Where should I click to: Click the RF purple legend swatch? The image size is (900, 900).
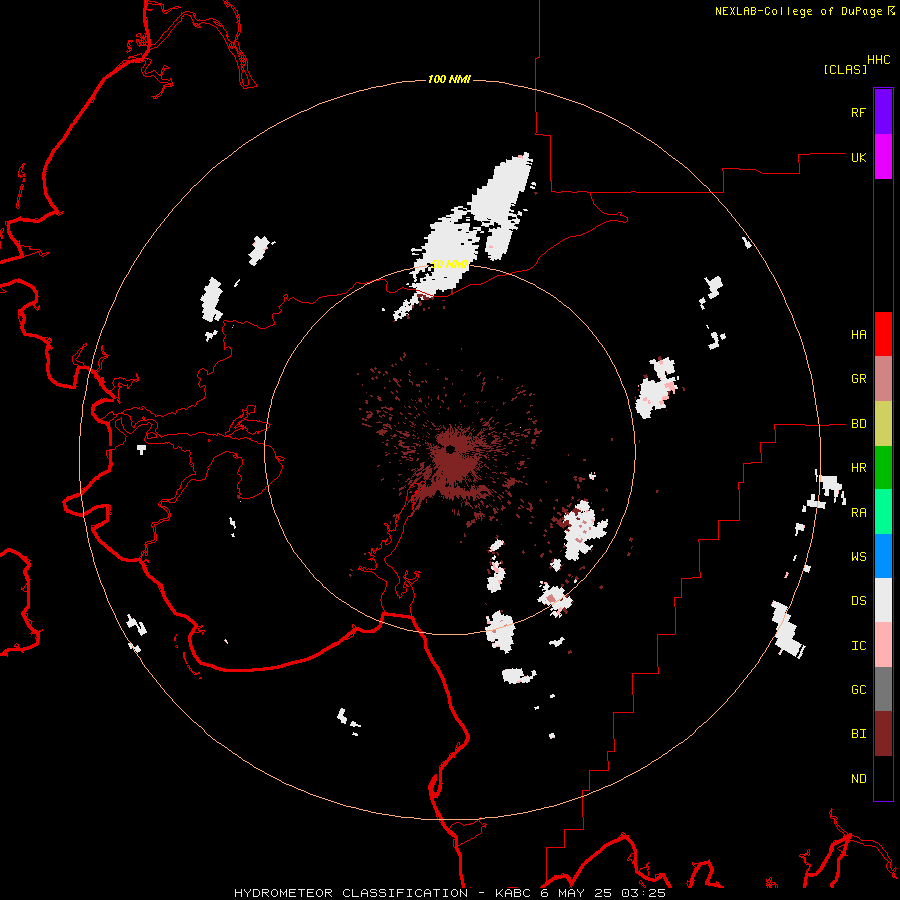click(883, 112)
